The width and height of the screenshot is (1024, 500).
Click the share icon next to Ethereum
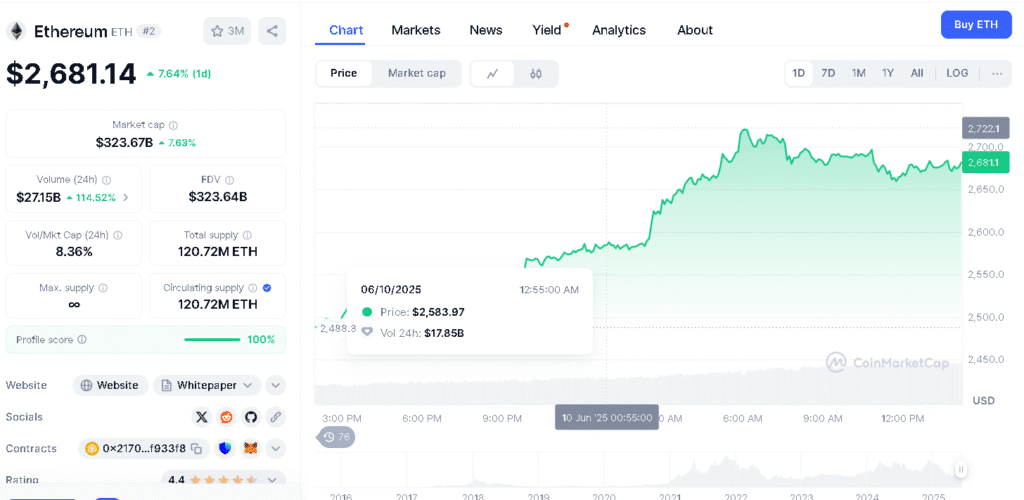272,31
